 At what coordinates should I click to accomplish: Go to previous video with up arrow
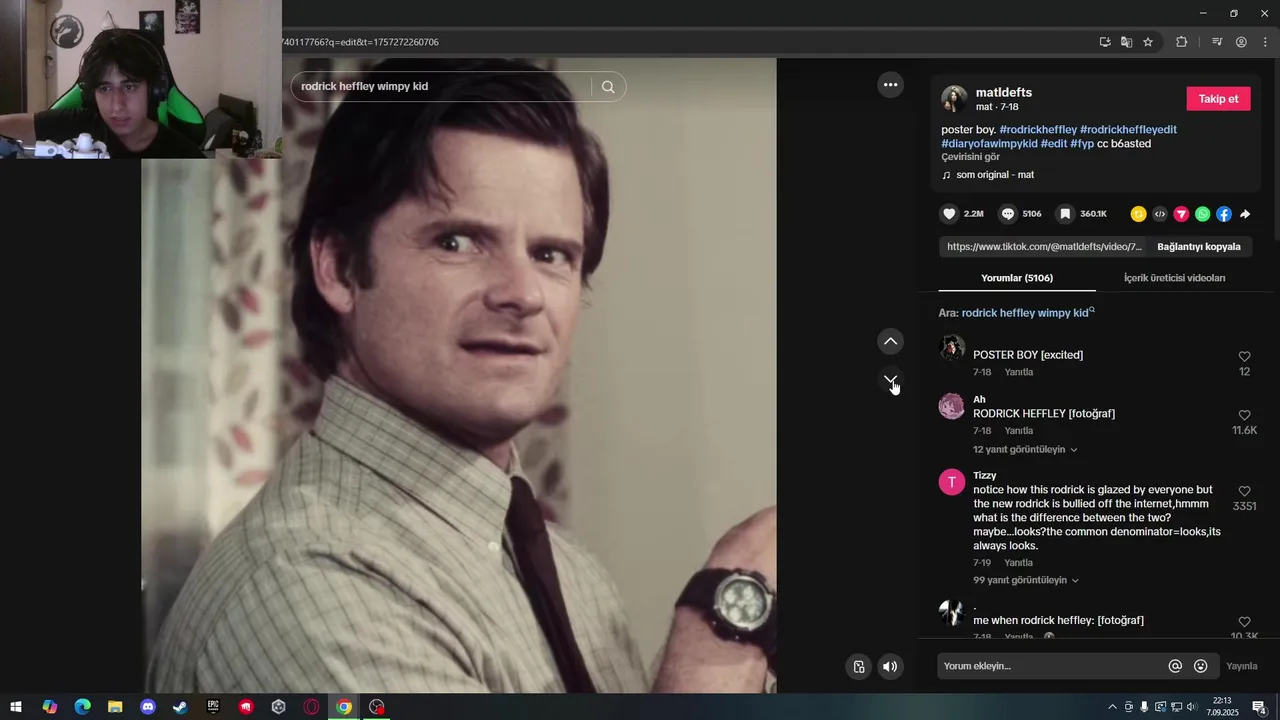[890, 342]
